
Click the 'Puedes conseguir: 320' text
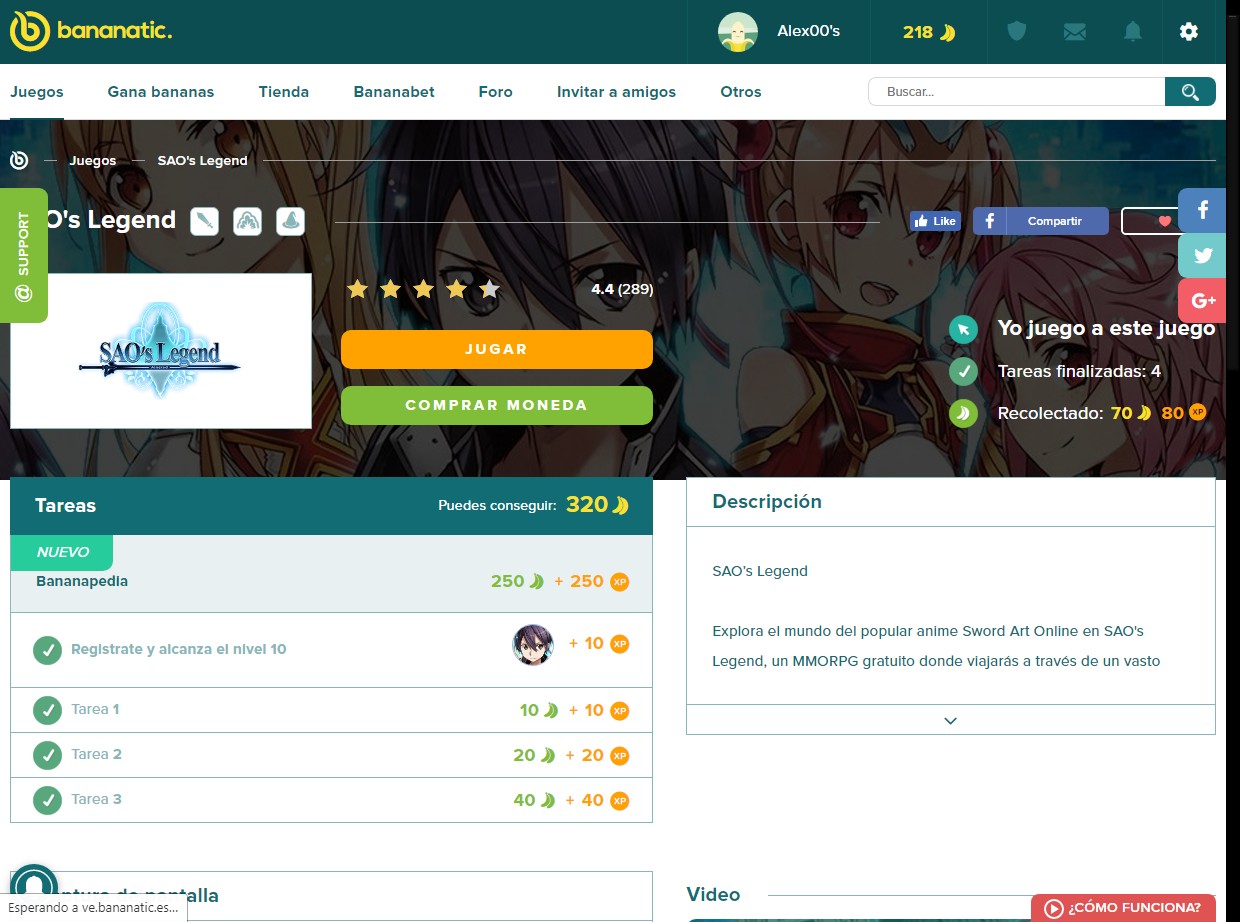point(533,505)
